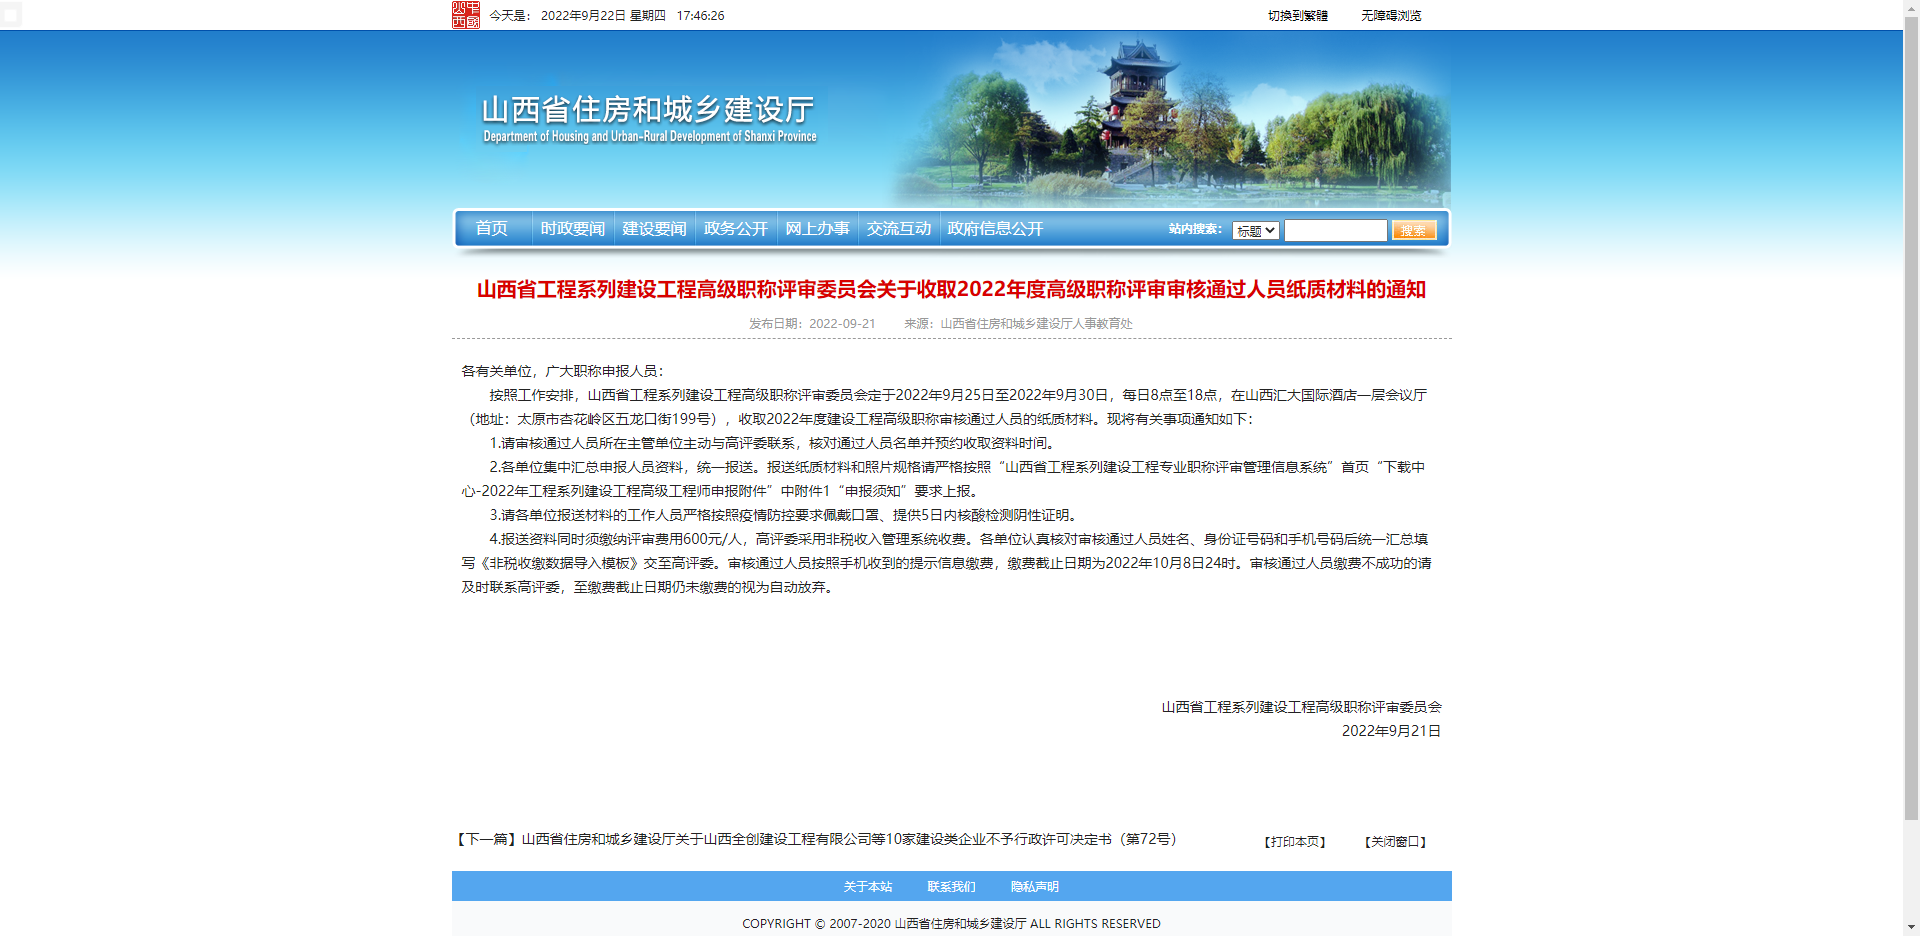
Task: Click the 关闭窗口 close window link
Action: pos(1395,842)
